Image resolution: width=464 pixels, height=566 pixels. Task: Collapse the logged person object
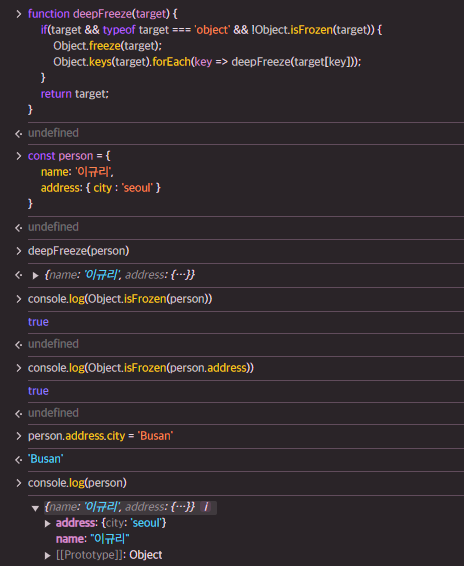35,508
